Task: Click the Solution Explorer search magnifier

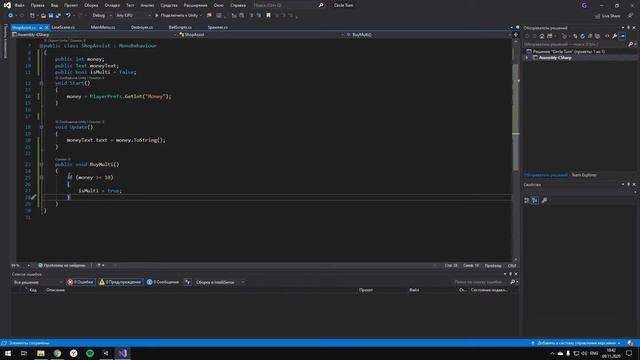Action: tap(631, 44)
